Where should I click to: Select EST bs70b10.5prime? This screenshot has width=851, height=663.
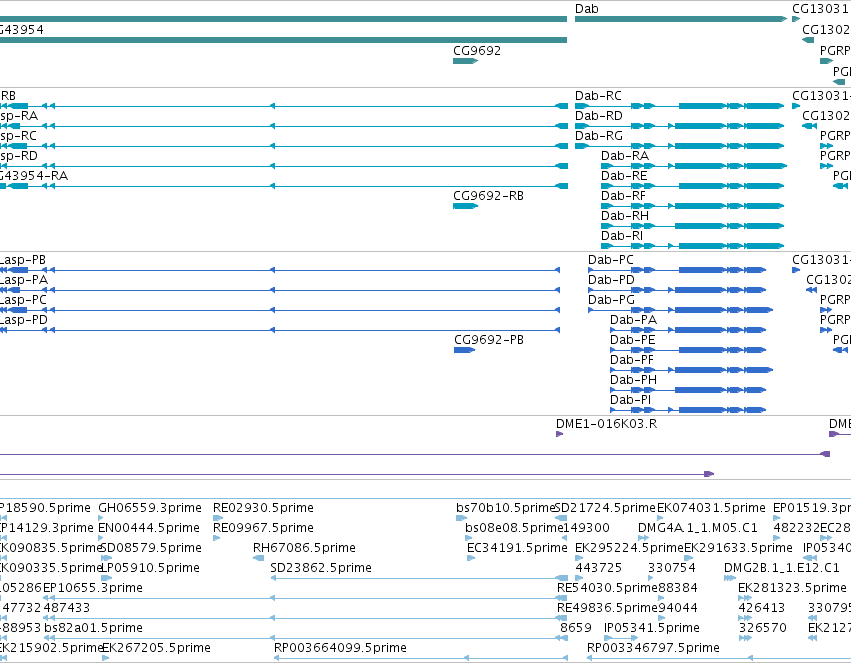pos(505,508)
